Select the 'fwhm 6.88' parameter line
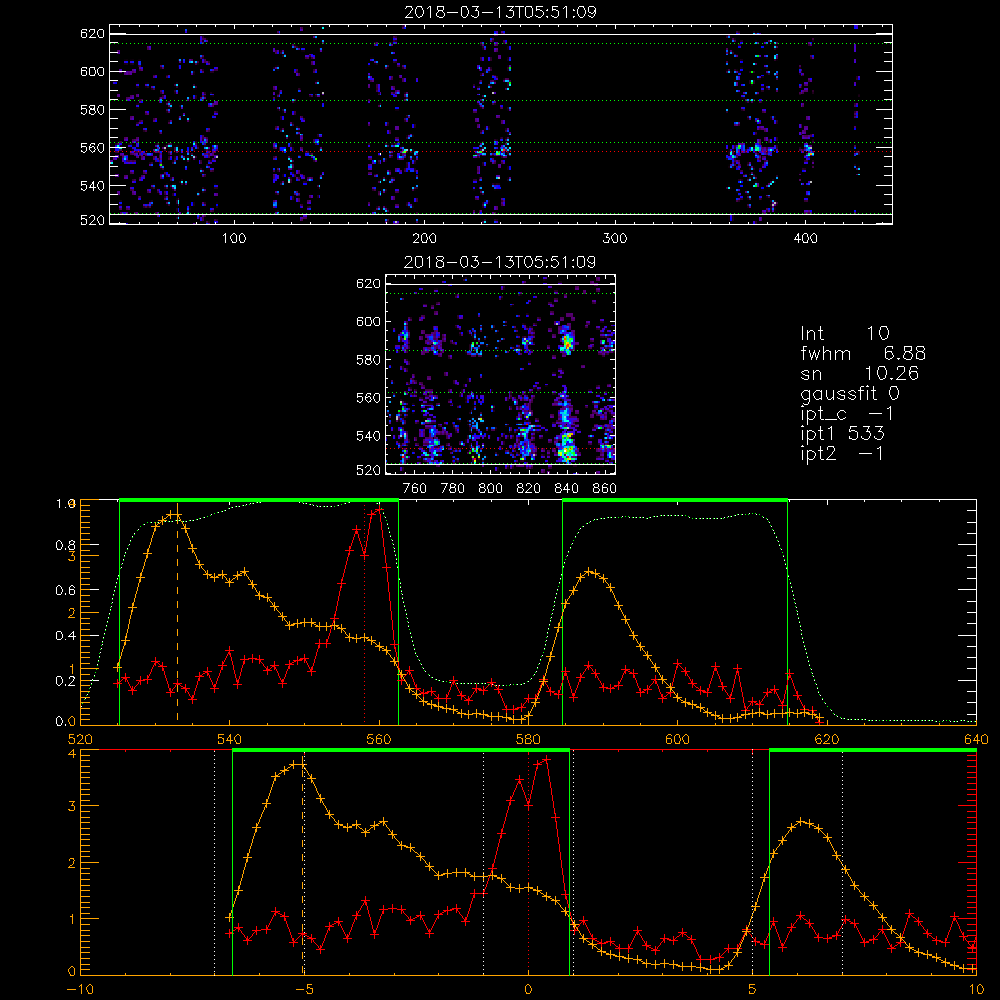 (x=863, y=353)
